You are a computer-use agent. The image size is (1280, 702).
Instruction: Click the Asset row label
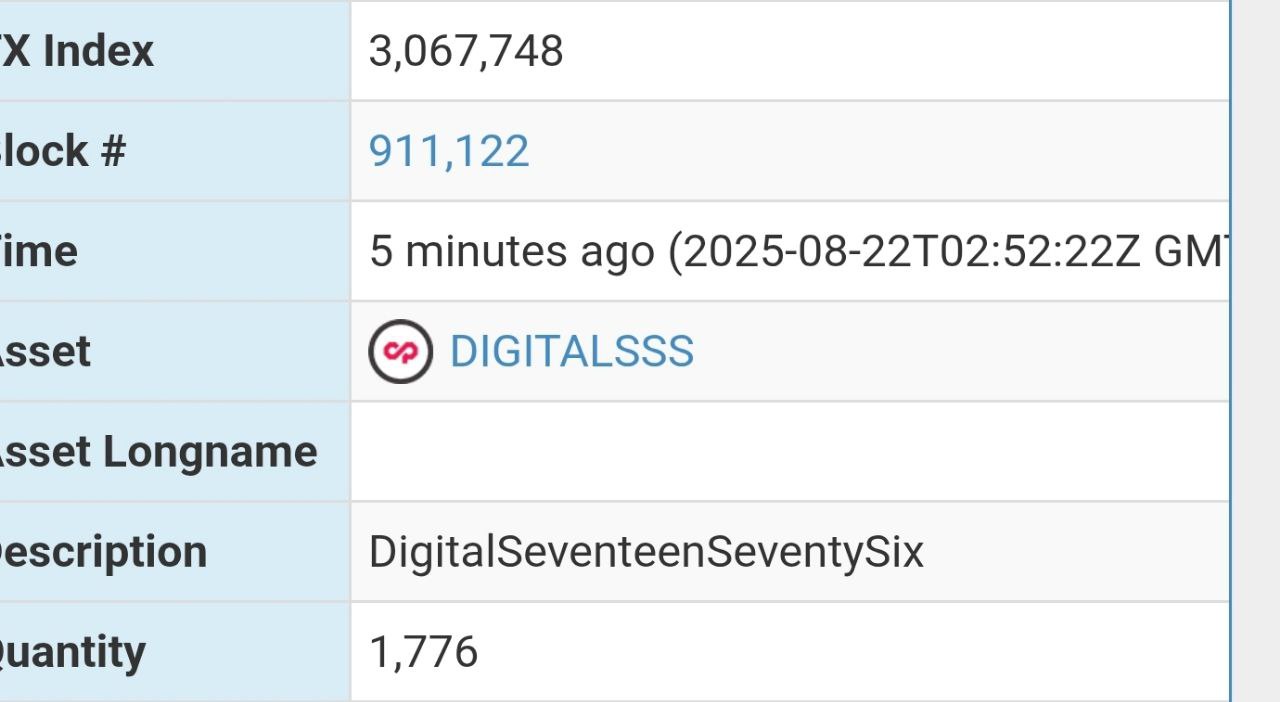(45, 352)
